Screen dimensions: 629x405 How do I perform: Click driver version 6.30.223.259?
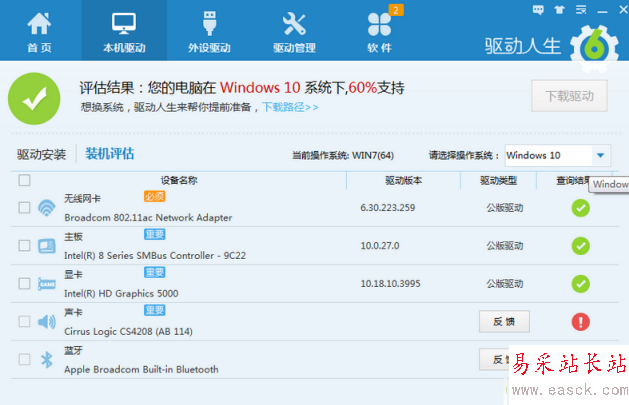(388, 208)
